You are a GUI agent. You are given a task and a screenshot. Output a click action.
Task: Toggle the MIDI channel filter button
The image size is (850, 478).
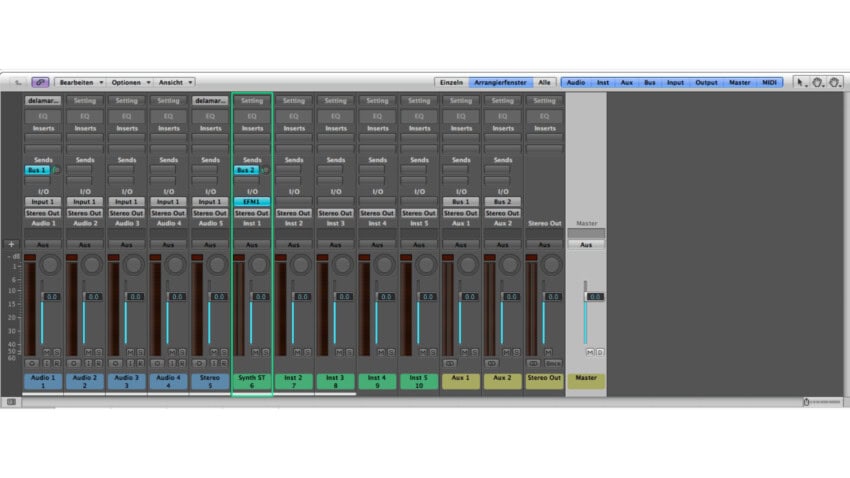(769, 82)
